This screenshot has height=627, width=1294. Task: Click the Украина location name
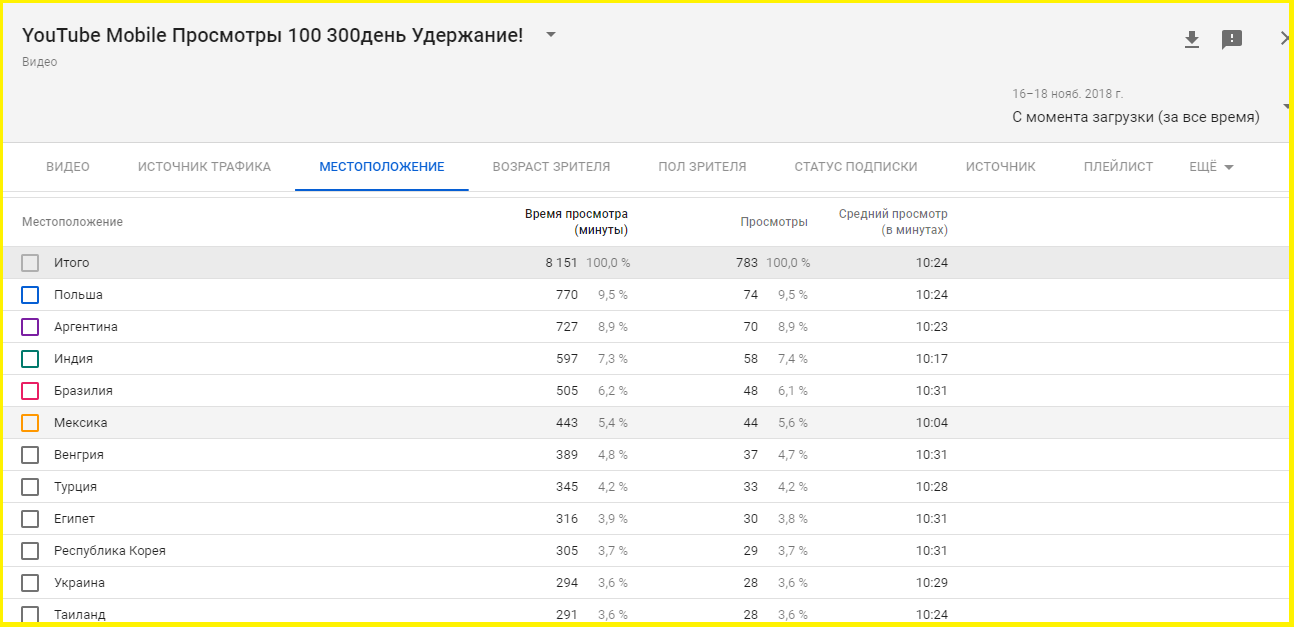tap(79, 583)
